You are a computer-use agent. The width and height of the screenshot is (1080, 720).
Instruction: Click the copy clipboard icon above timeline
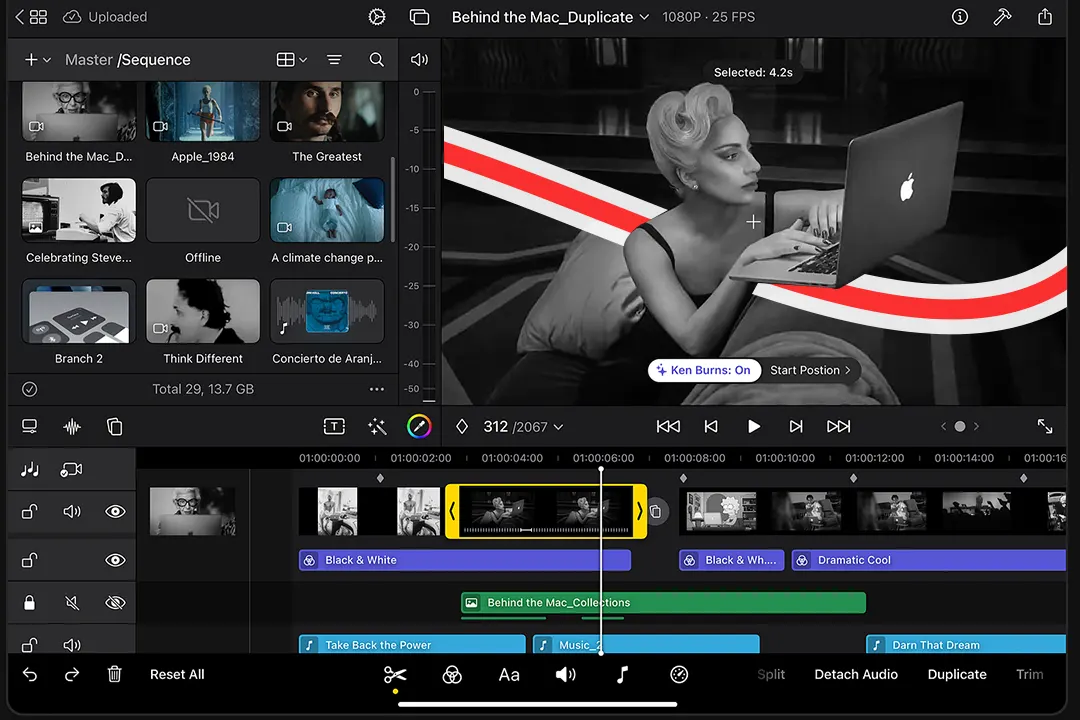point(114,426)
